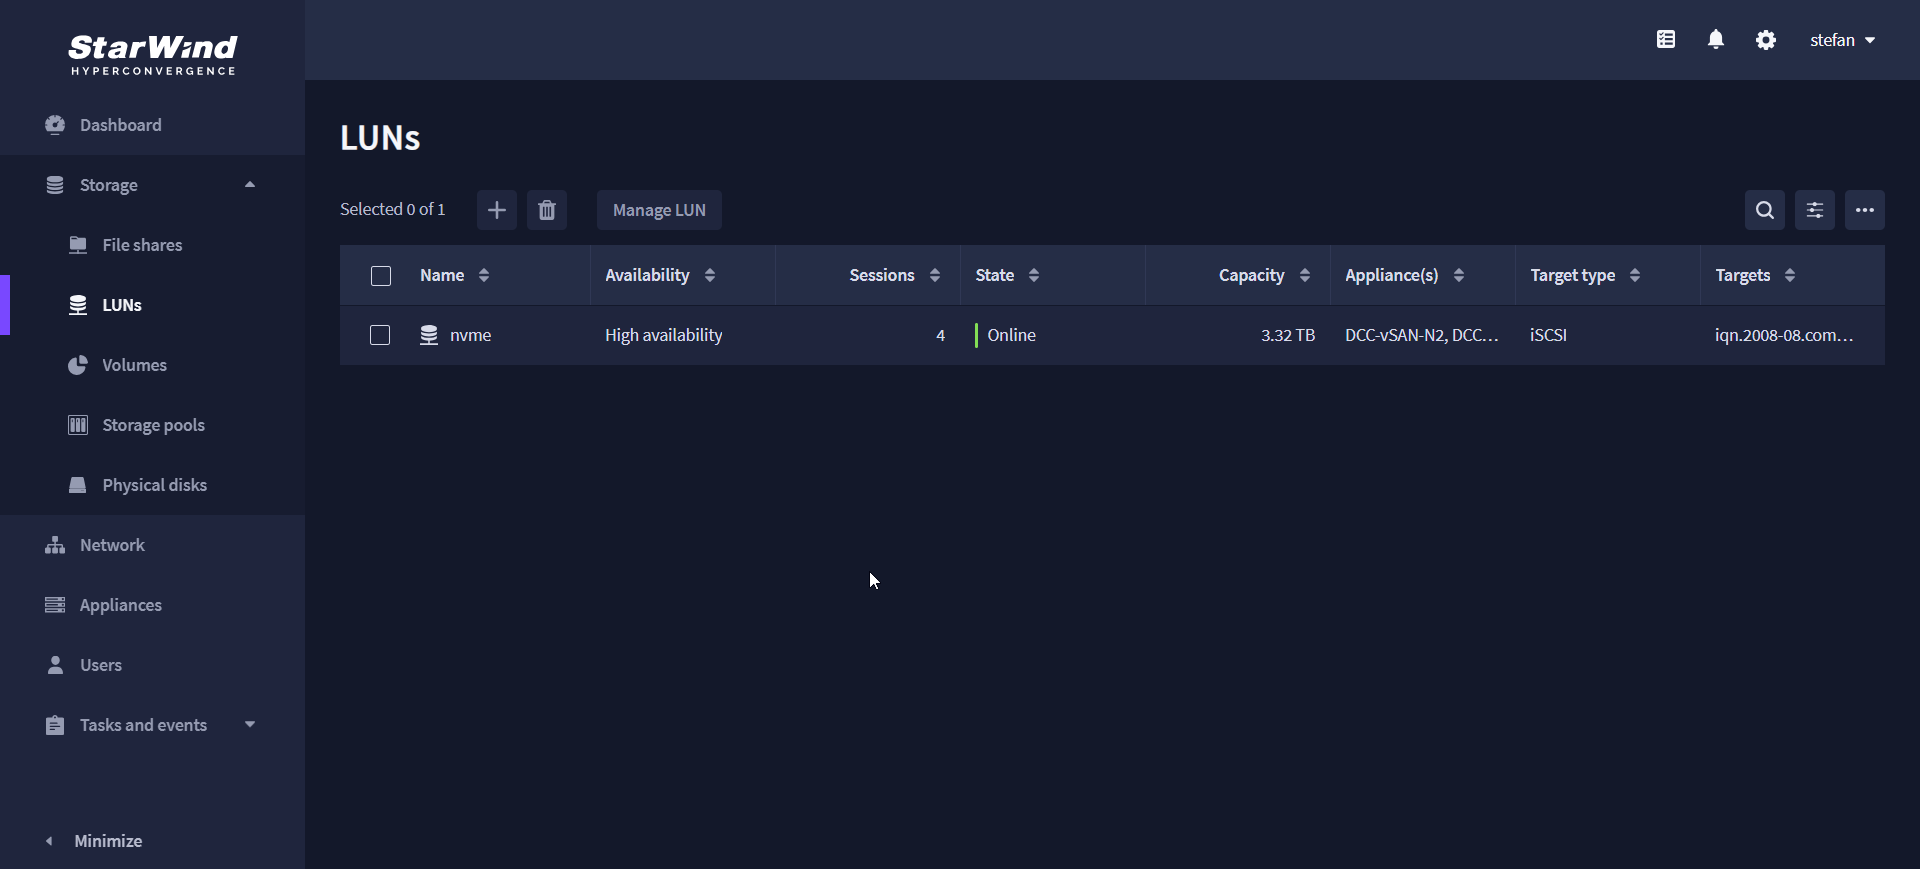
Task: Click the nvme LUN name
Action: click(470, 335)
